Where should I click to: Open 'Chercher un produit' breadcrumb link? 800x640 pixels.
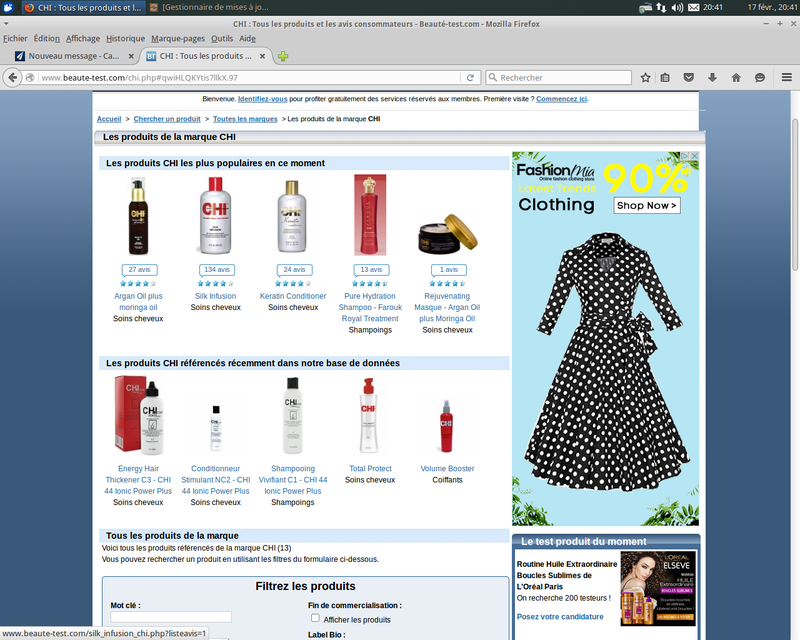point(167,119)
